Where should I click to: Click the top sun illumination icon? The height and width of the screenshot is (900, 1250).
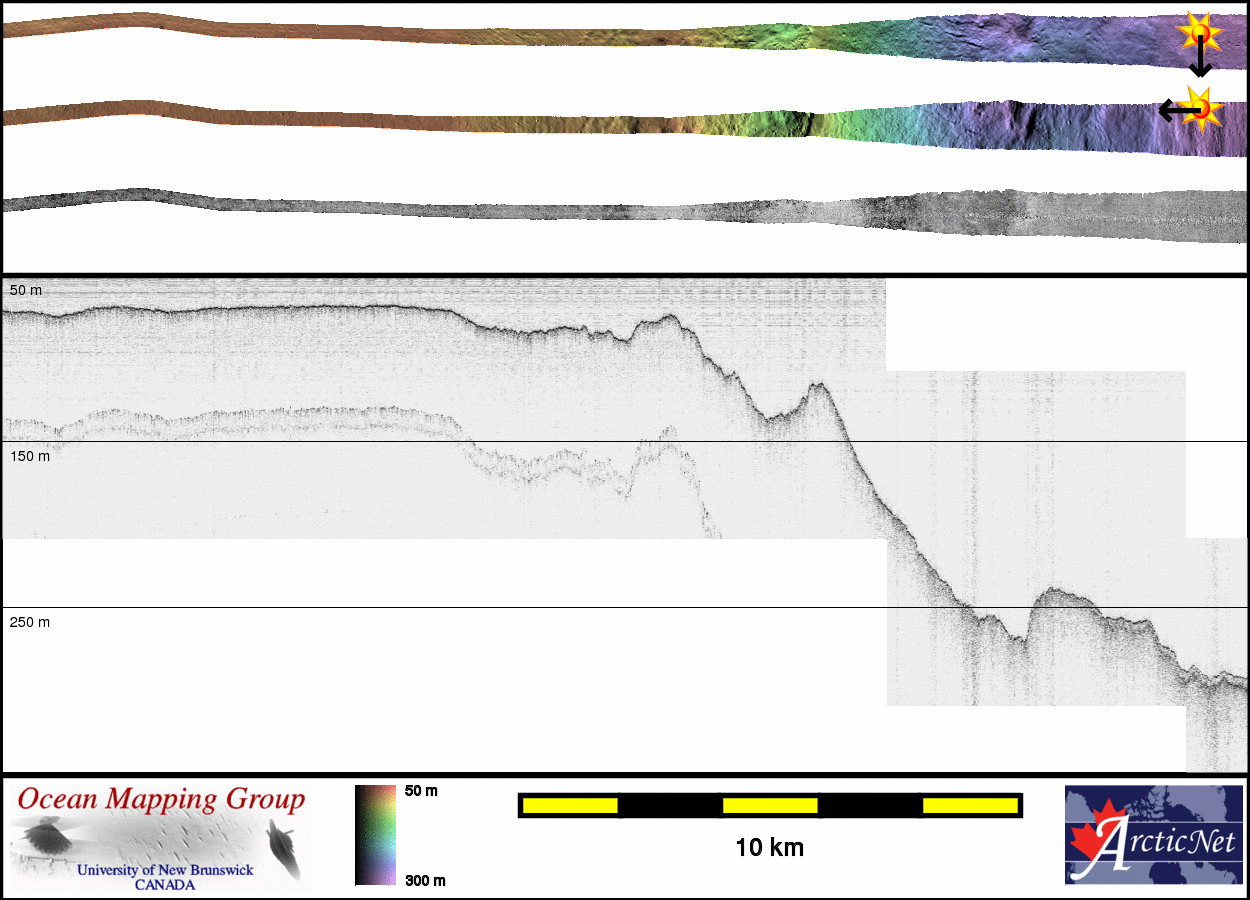pos(1199,34)
